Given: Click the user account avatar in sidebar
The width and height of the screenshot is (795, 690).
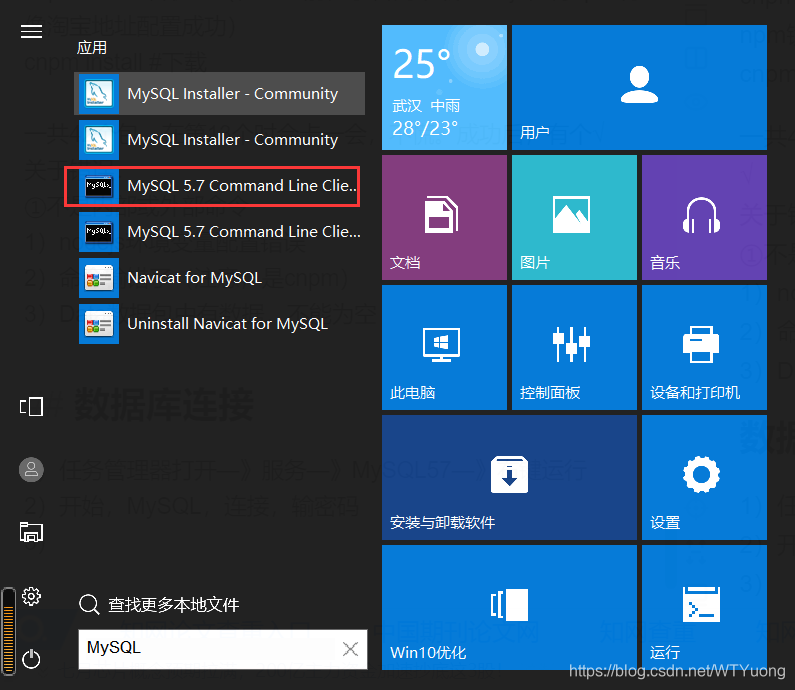Looking at the screenshot, I should tap(31, 469).
